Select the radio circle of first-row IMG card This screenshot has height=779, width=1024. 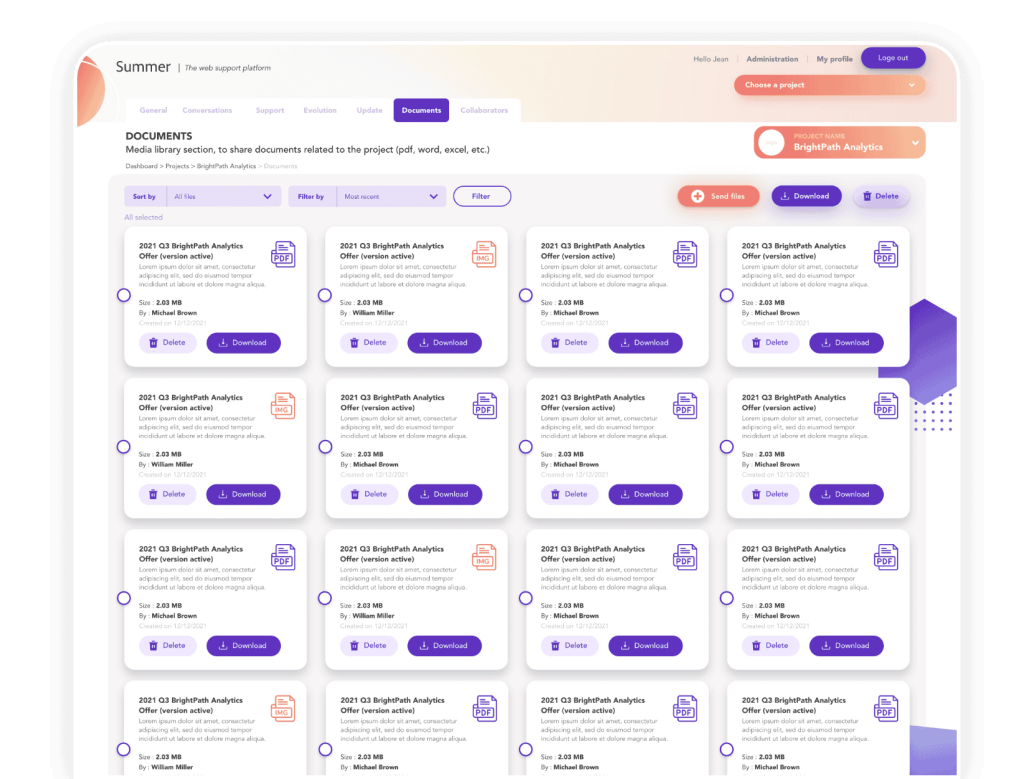pyautogui.click(x=325, y=295)
